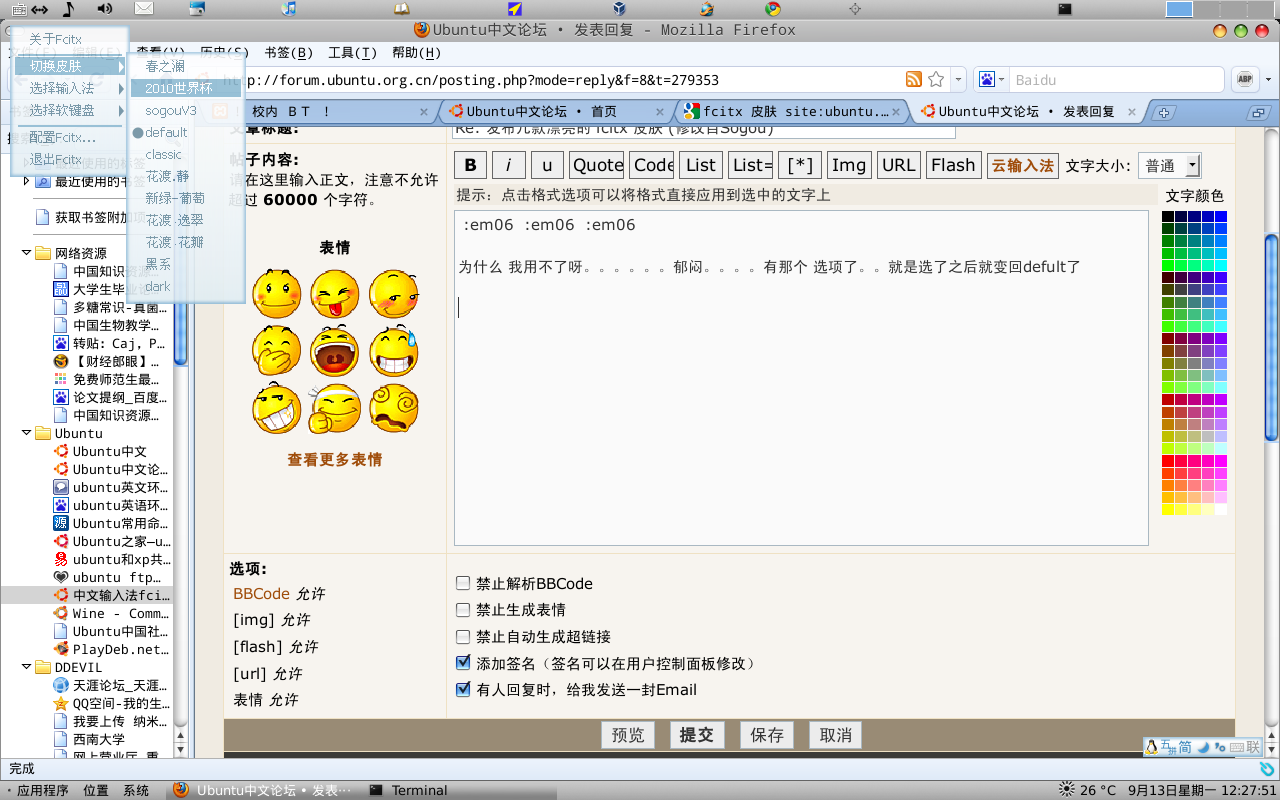Image resolution: width=1280 pixels, height=800 pixels.
Task: Click the B bold format button
Action: [470, 165]
